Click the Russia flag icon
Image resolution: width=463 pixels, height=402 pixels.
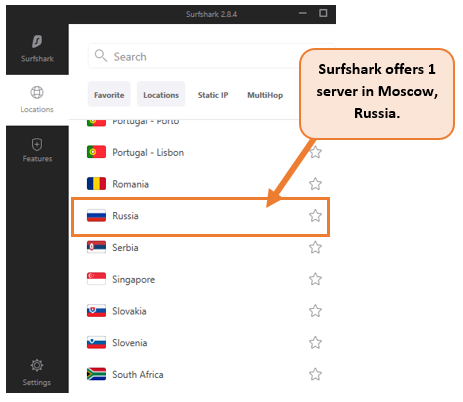(96, 216)
